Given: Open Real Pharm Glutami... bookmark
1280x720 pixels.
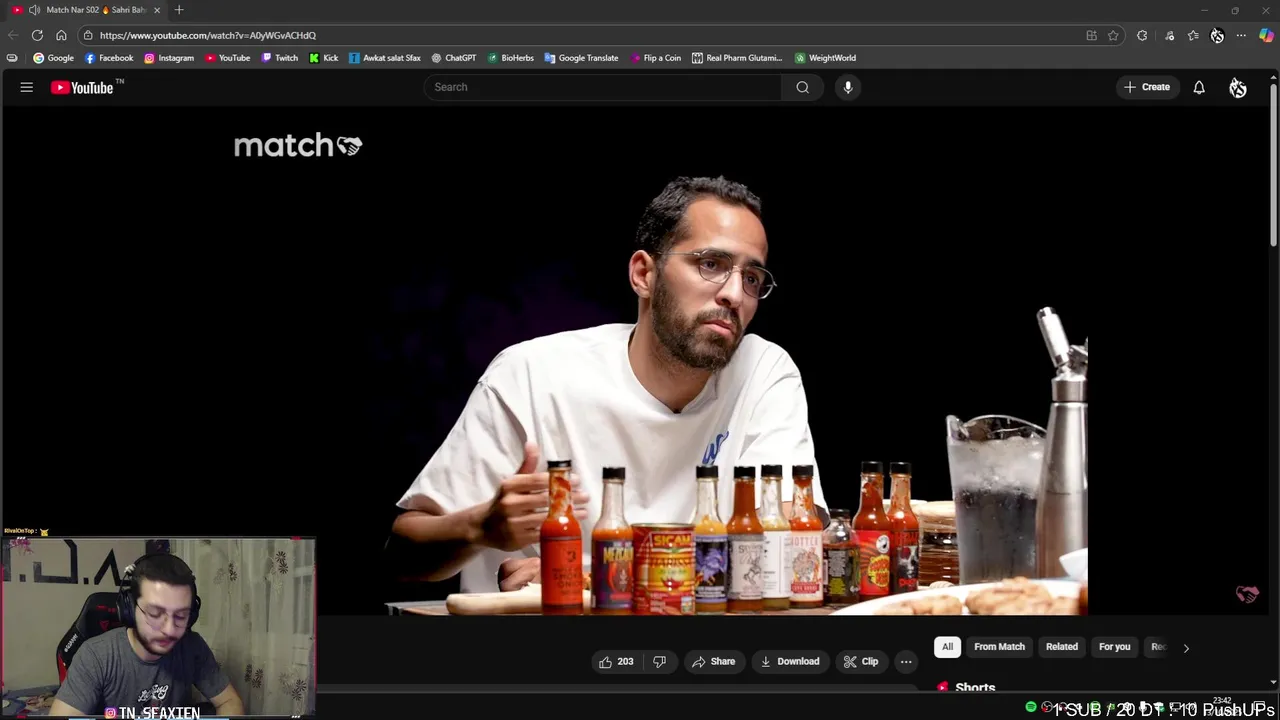Looking at the screenshot, I should [x=737, y=58].
